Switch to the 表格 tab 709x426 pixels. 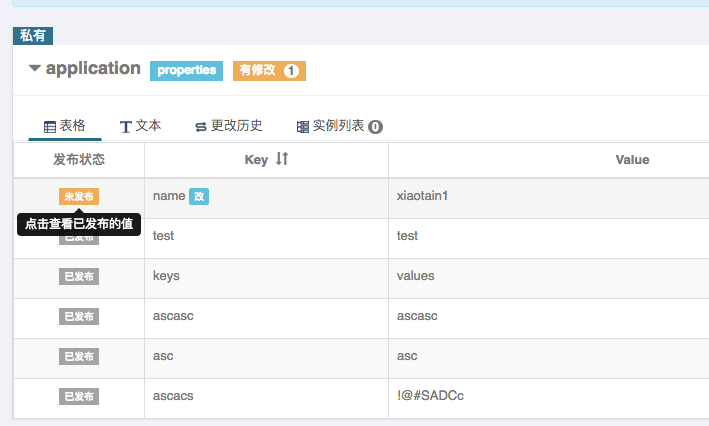pos(65,126)
